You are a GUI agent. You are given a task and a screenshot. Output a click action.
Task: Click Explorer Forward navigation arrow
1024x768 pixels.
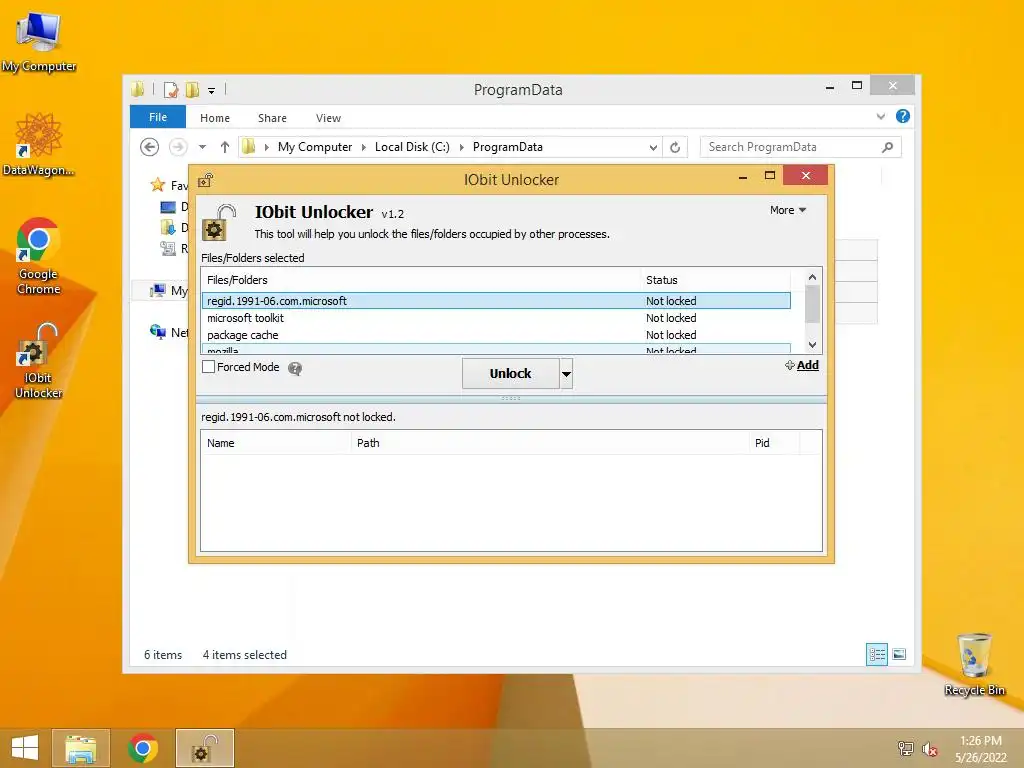coord(178,147)
